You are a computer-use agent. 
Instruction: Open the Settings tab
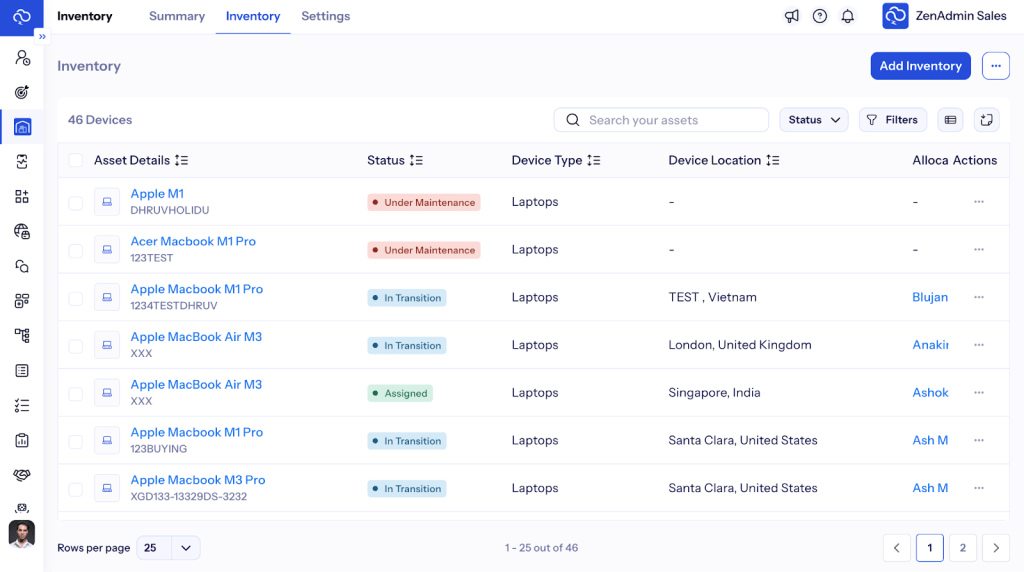[325, 16]
